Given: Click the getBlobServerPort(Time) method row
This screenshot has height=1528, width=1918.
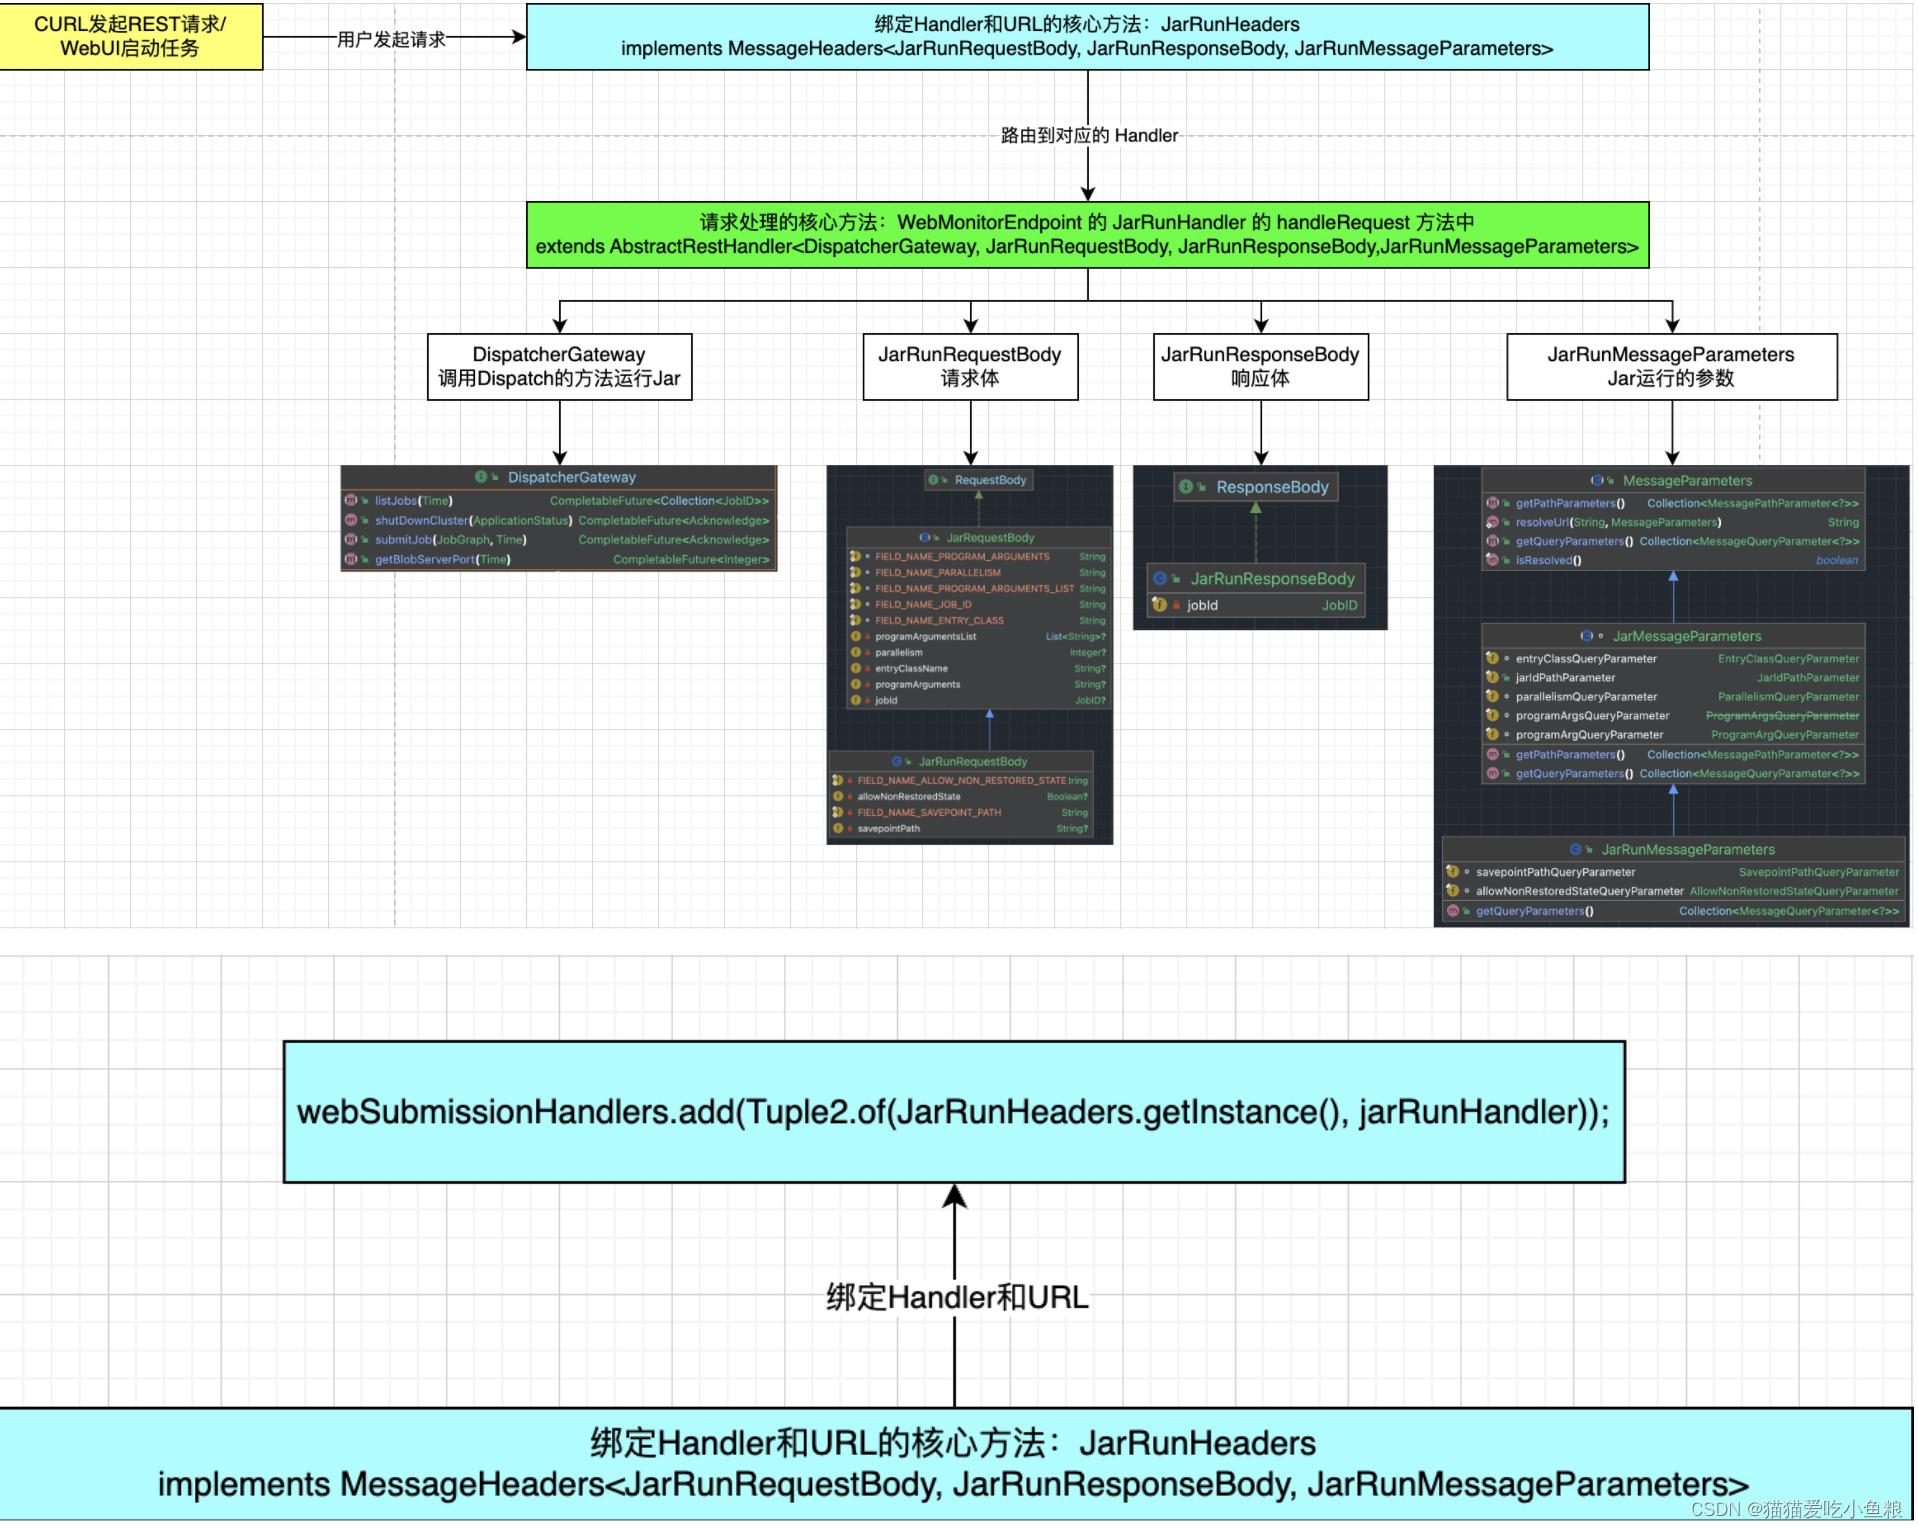Looking at the screenshot, I should (x=558, y=560).
